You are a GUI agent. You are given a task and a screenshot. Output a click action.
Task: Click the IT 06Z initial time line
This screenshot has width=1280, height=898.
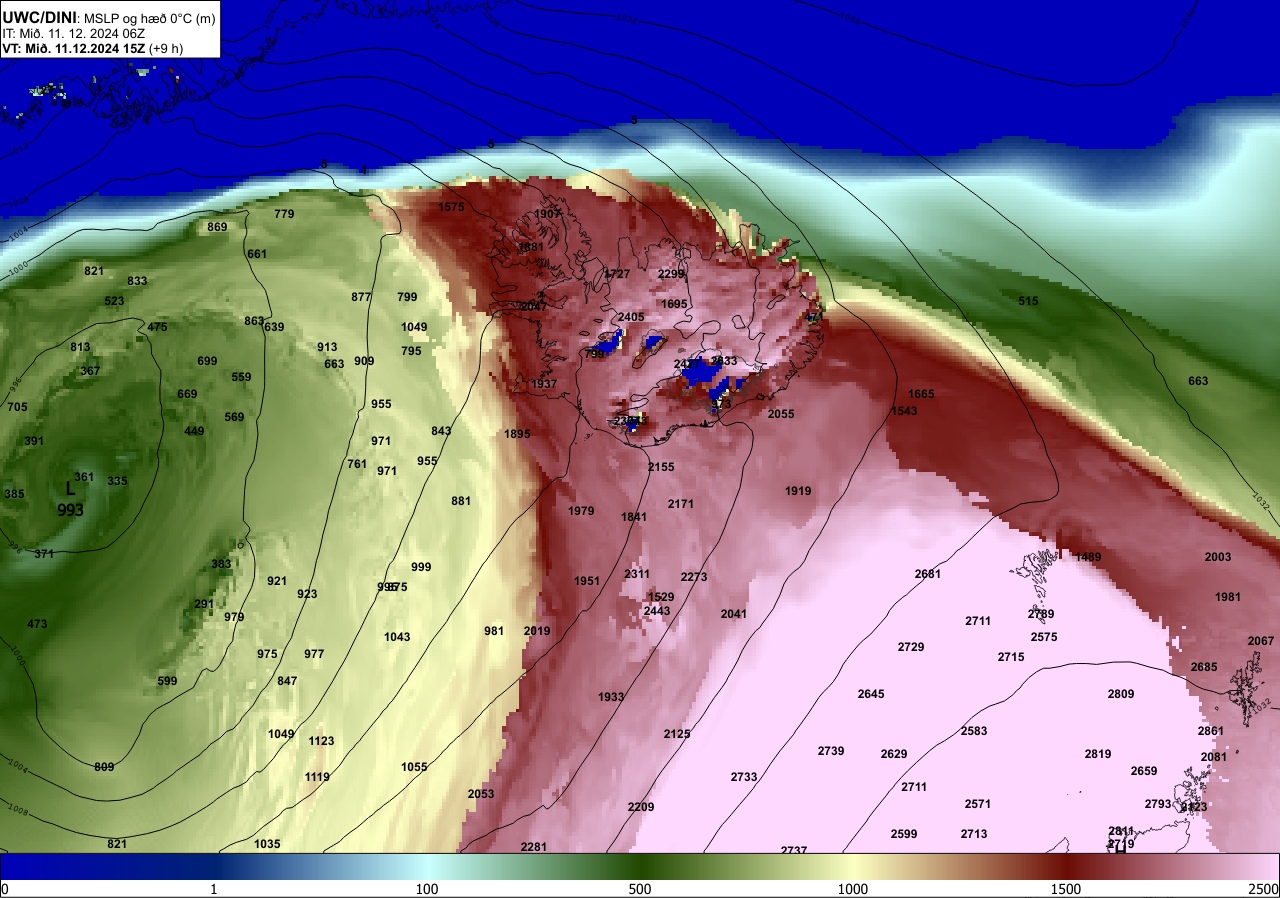[x=74, y=33]
